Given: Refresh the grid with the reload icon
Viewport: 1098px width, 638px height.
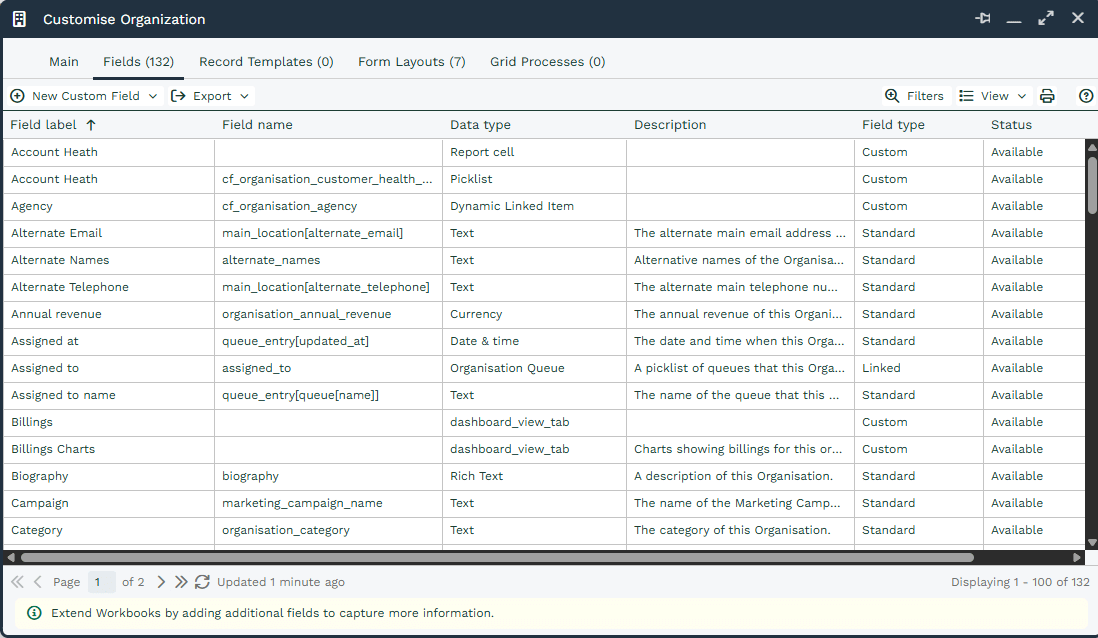Looking at the screenshot, I should point(202,582).
